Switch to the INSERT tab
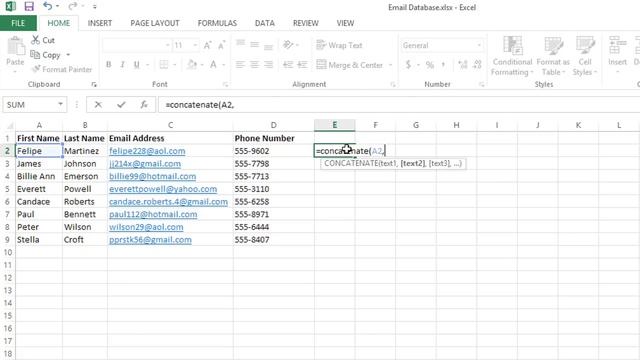This screenshot has width=640, height=360. [x=100, y=23]
